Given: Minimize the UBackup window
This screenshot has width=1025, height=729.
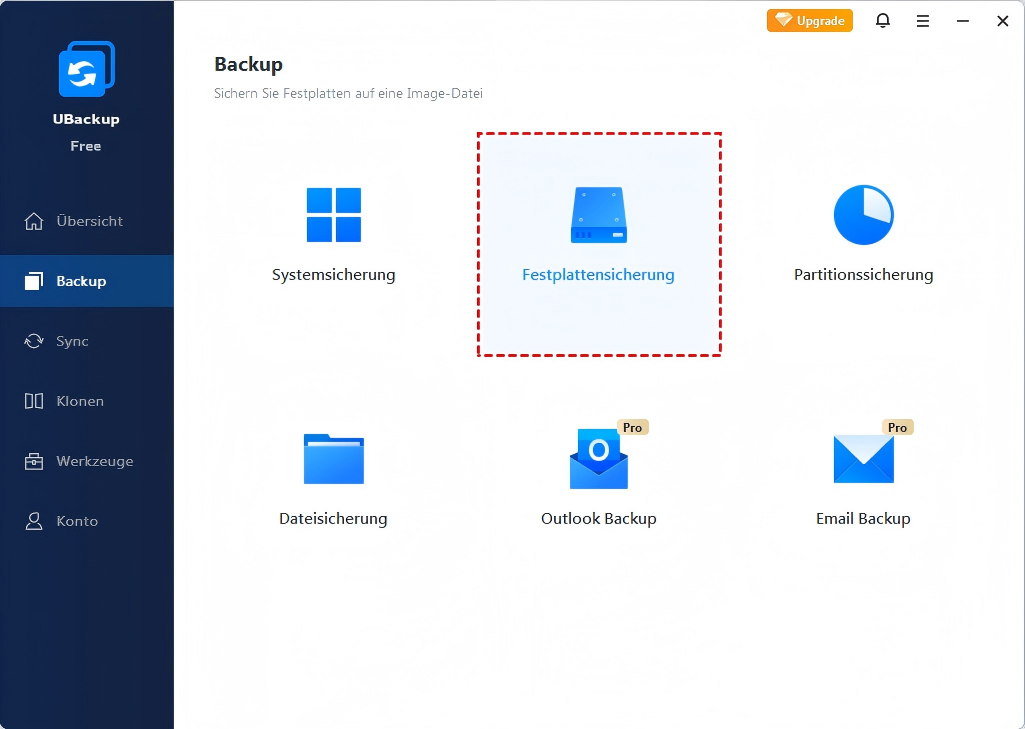Looking at the screenshot, I should tap(963, 21).
